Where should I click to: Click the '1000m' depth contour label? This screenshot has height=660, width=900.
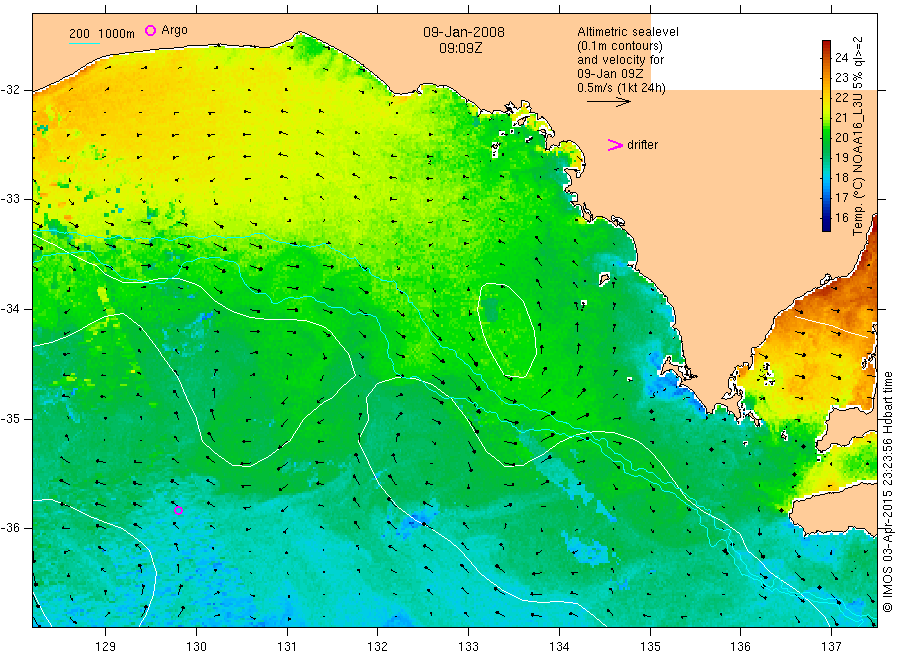pyautogui.click(x=117, y=34)
